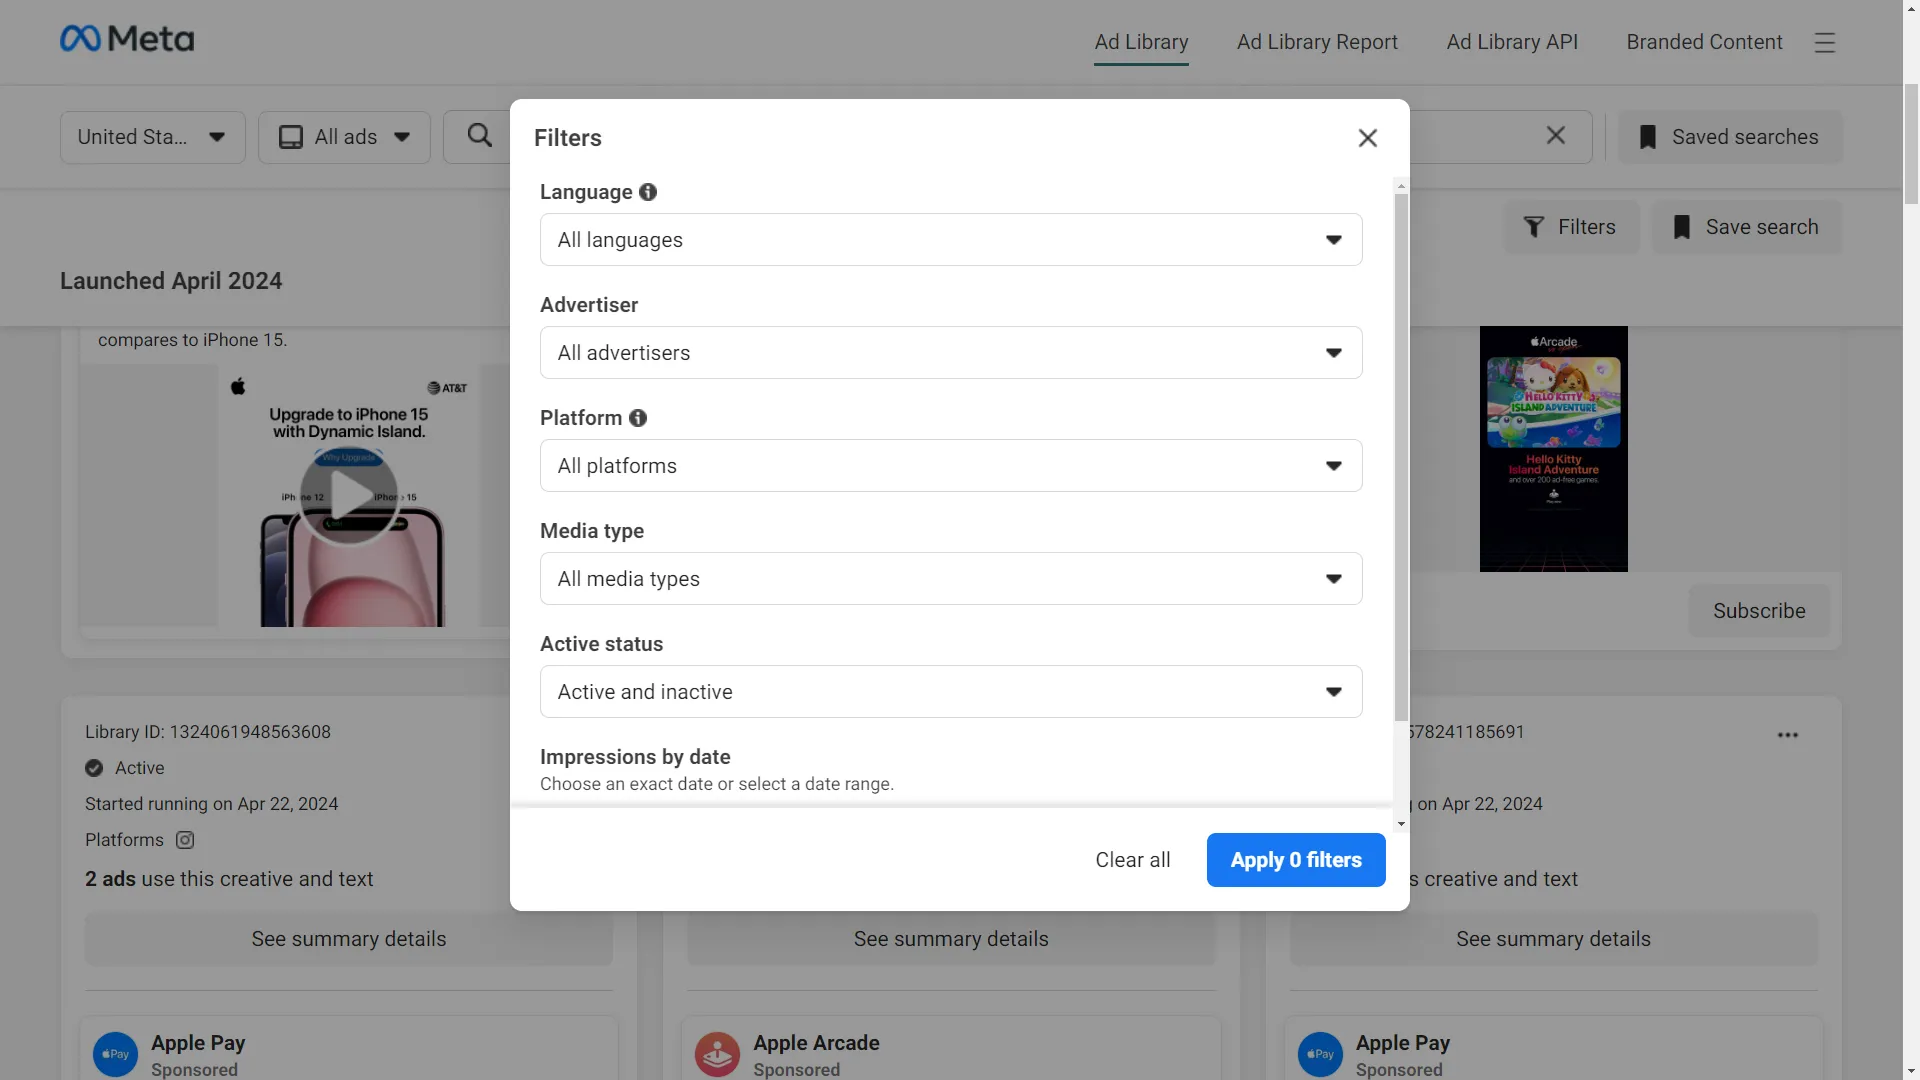Click Clear all in the Filters dialog
Screen dimensions: 1920x1080
pyautogui.click(x=1133, y=860)
